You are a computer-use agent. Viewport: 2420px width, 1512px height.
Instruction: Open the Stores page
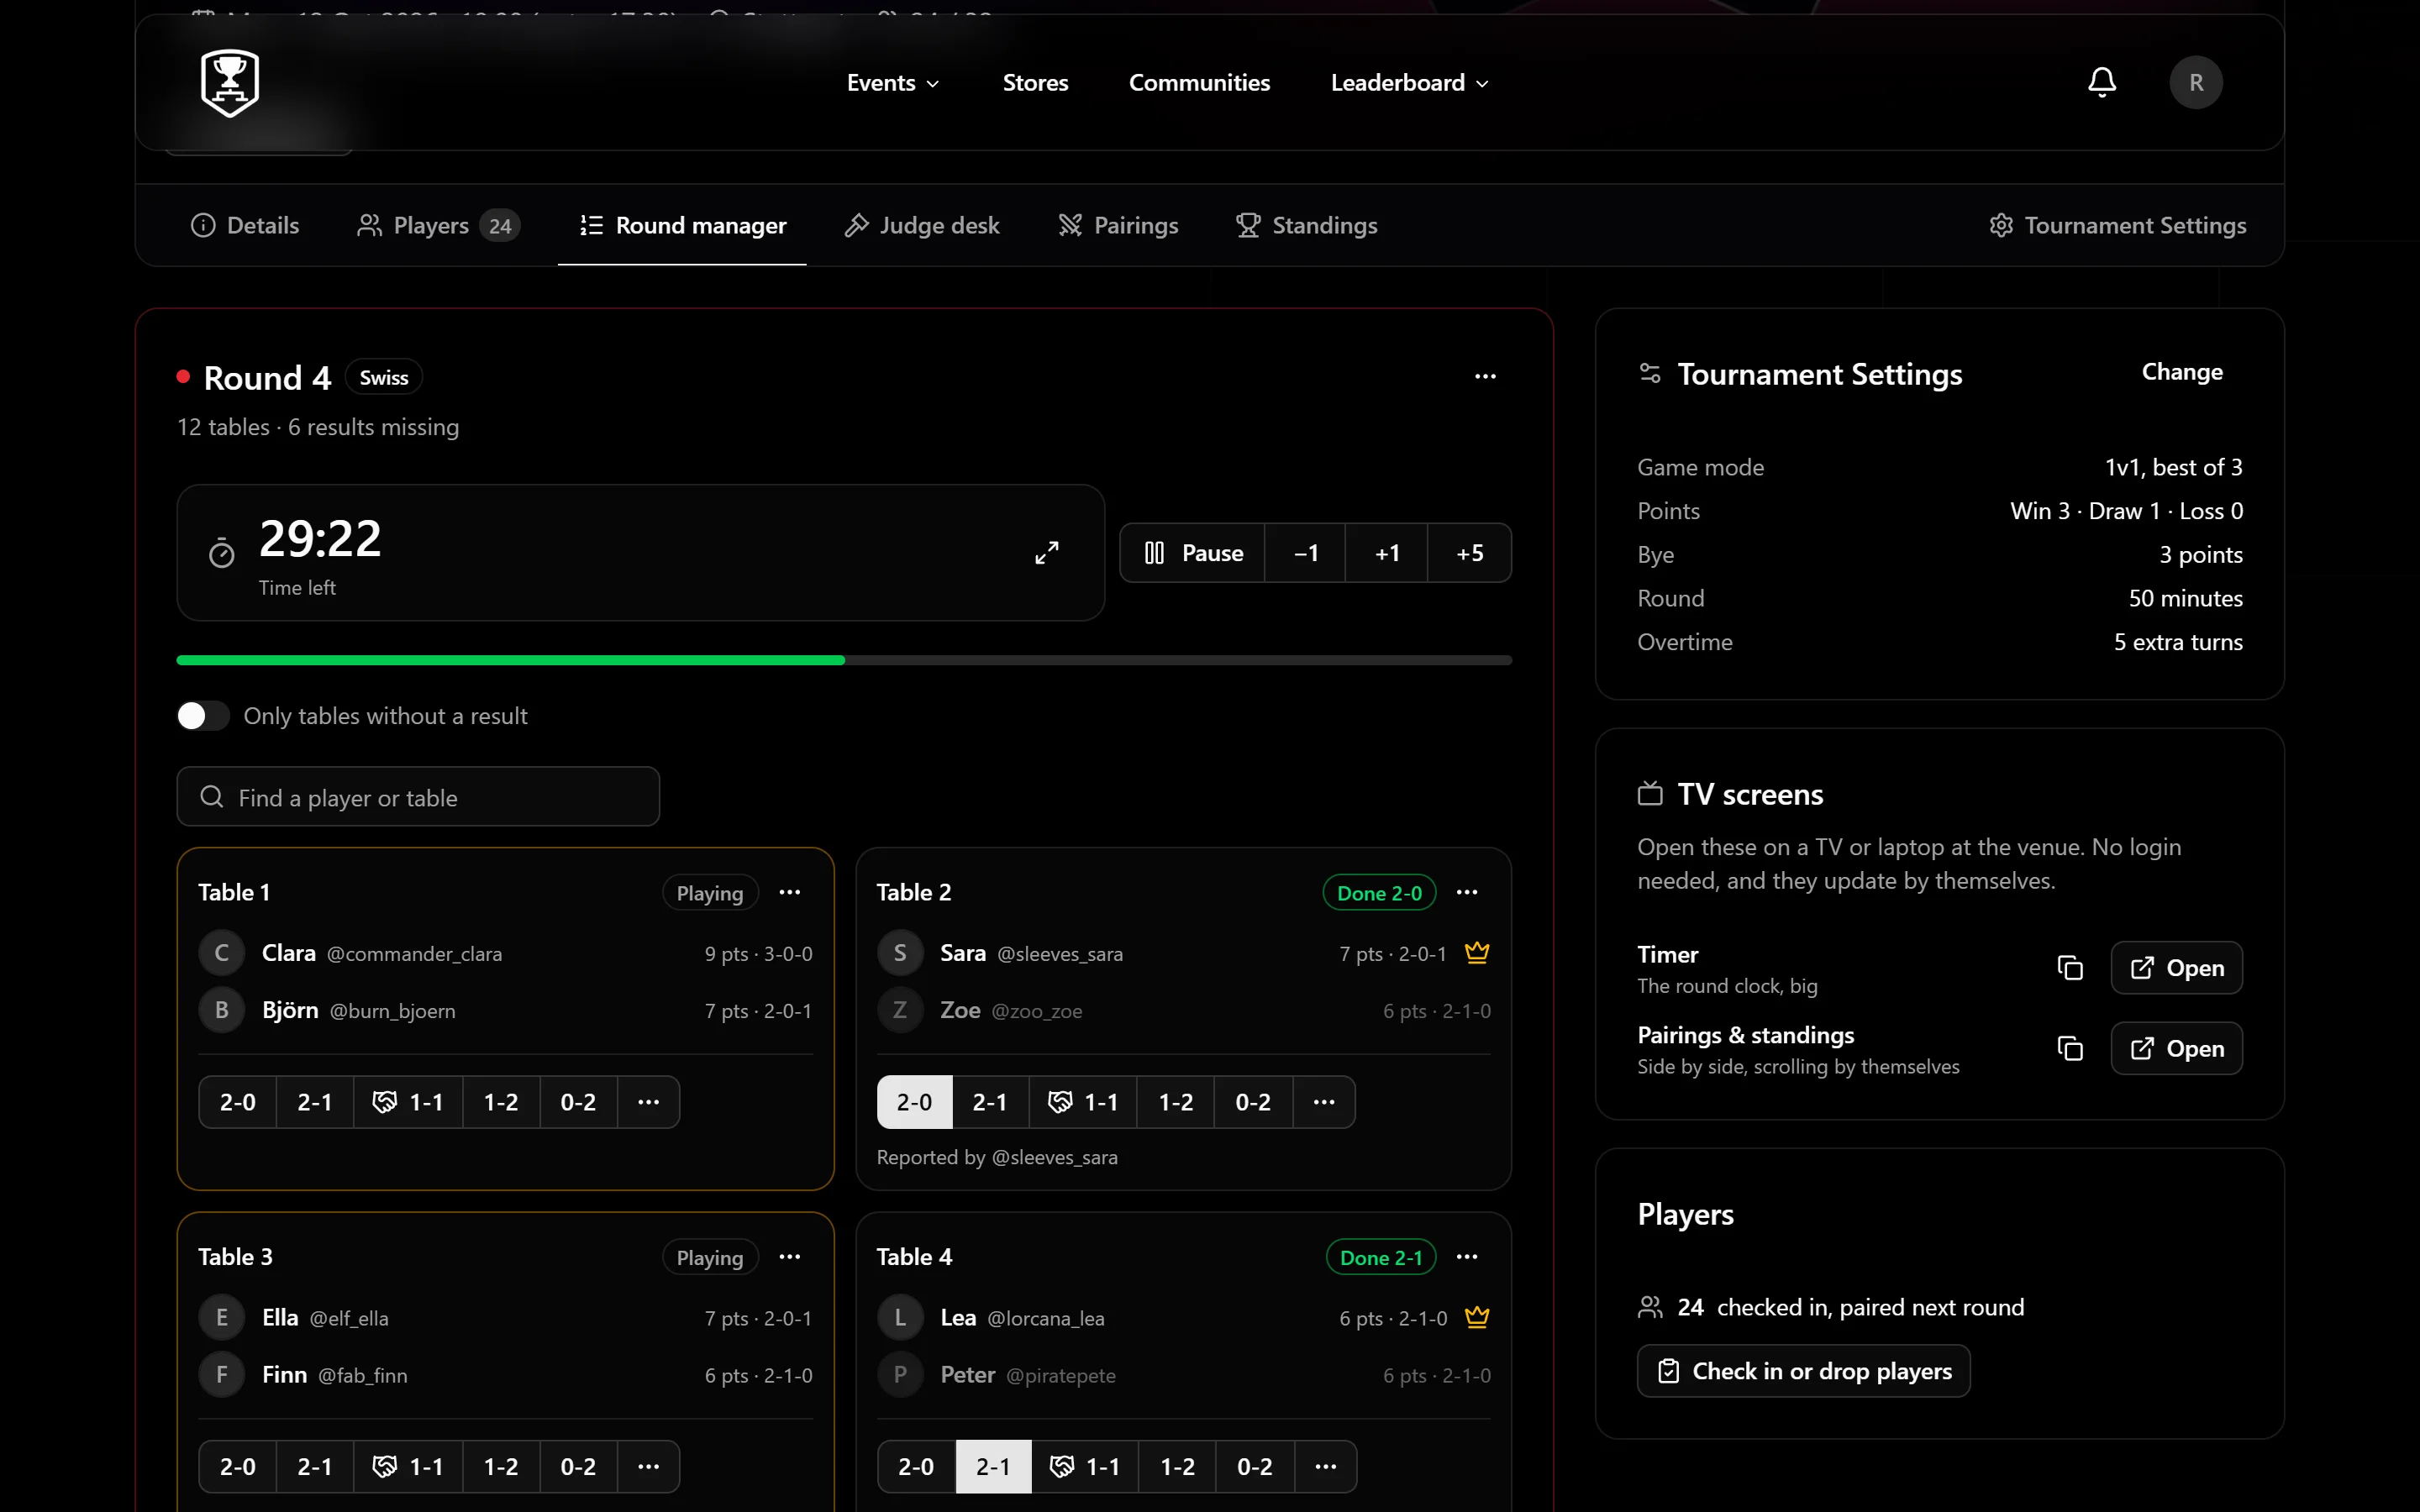[x=1035, y=83]
